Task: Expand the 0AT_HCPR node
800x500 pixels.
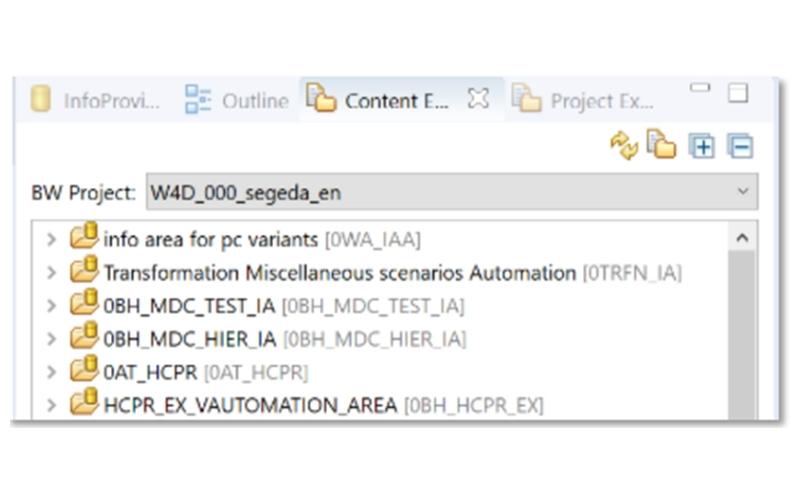Action: pos(52,372)
